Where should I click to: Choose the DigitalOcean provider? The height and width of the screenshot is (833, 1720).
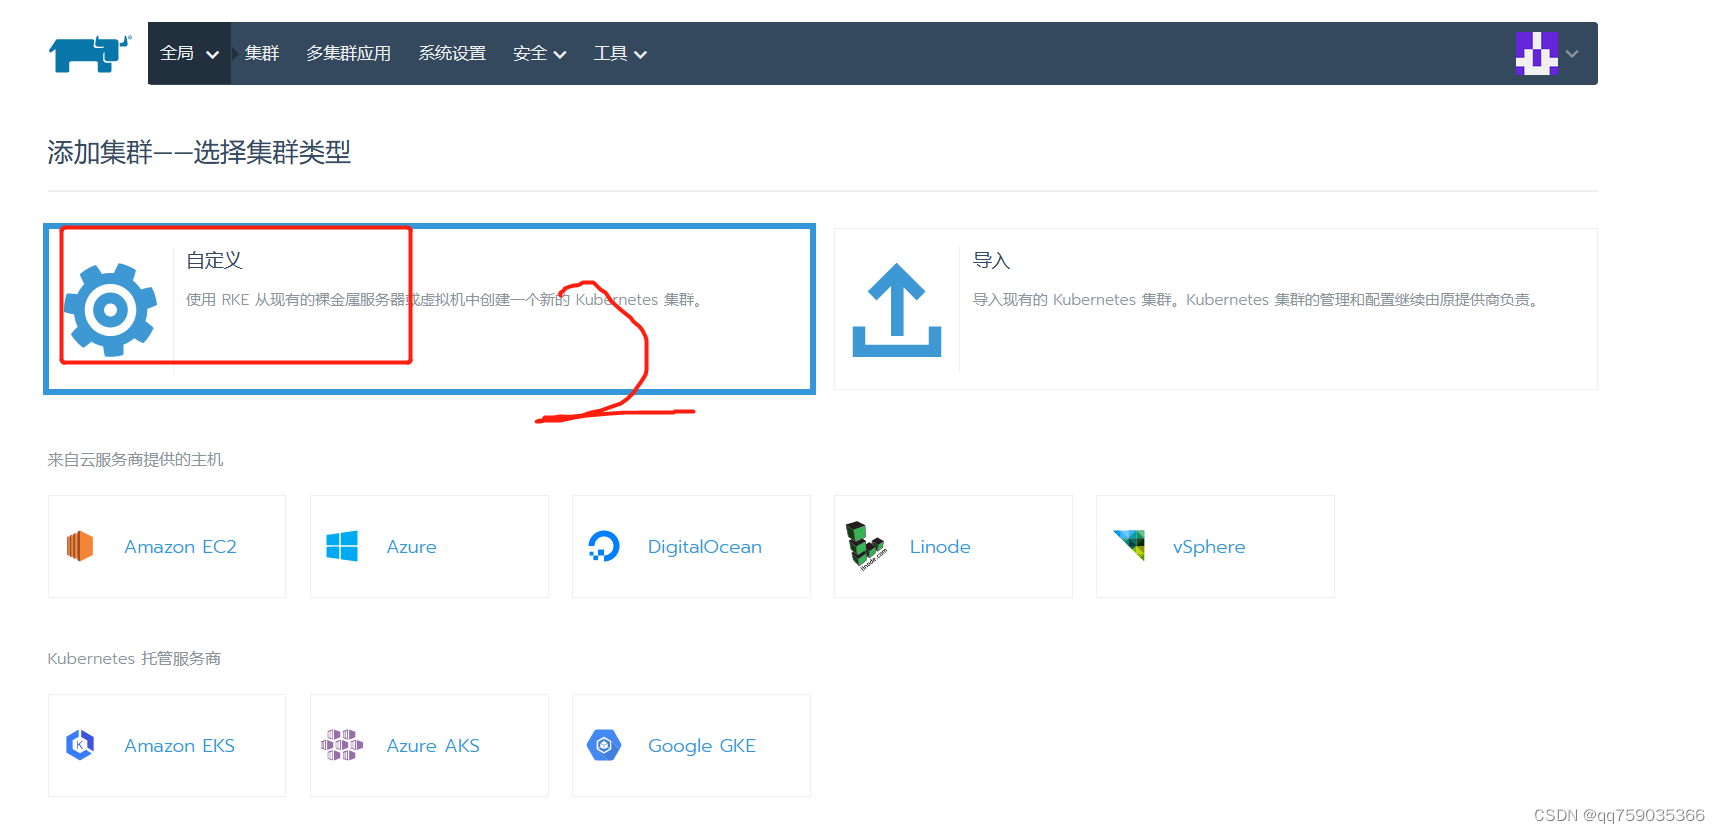pyautogui.click(x=705, y=547)
